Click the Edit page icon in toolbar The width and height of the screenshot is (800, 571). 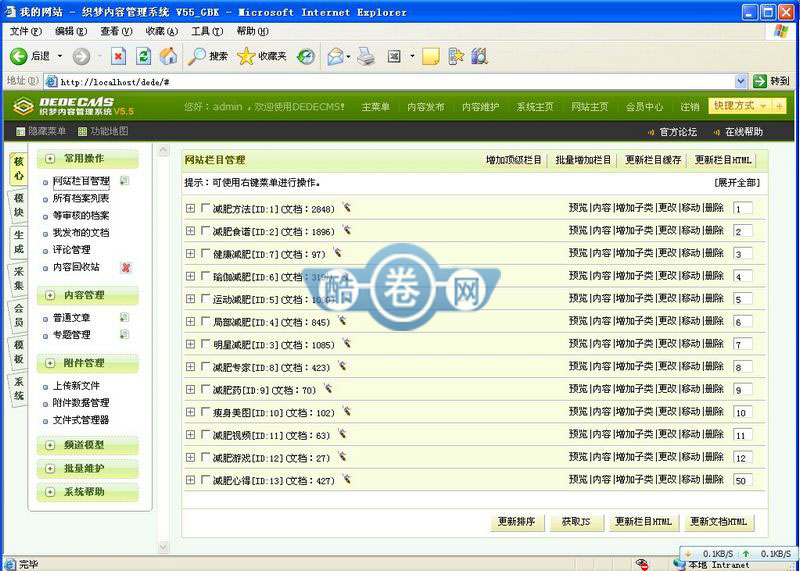pos(394,56)
